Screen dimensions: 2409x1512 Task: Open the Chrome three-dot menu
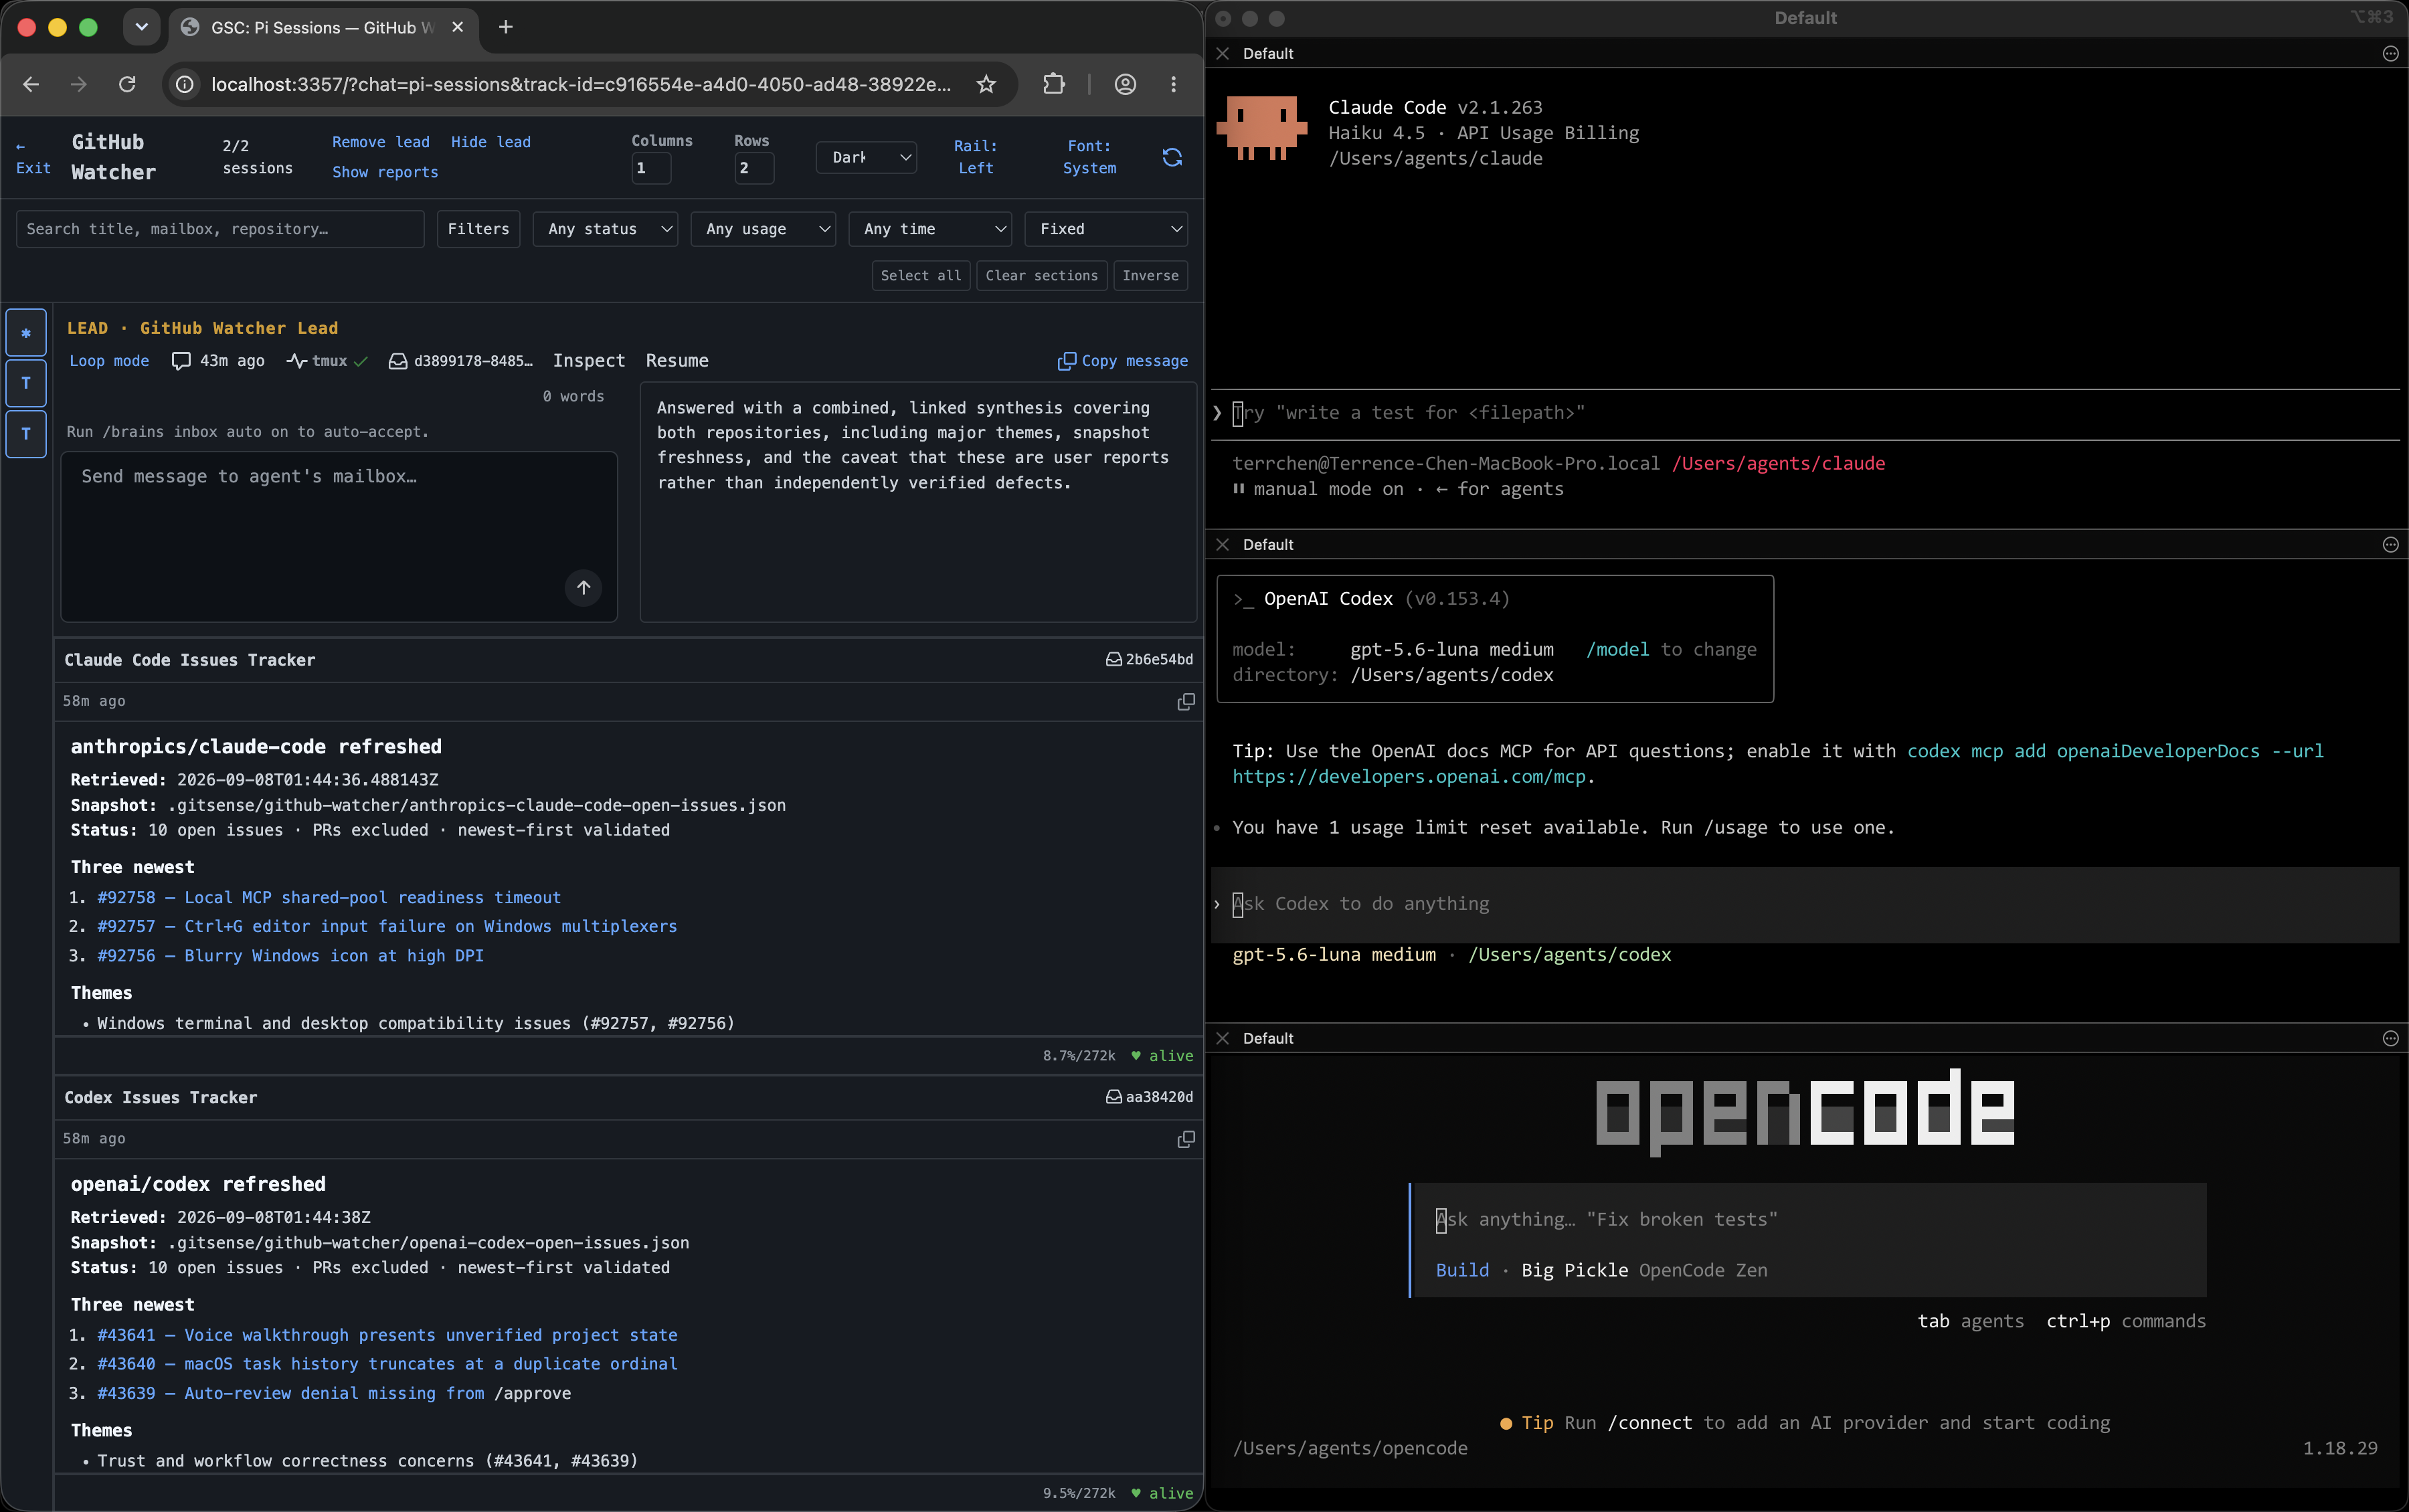tap(1173, 84)
